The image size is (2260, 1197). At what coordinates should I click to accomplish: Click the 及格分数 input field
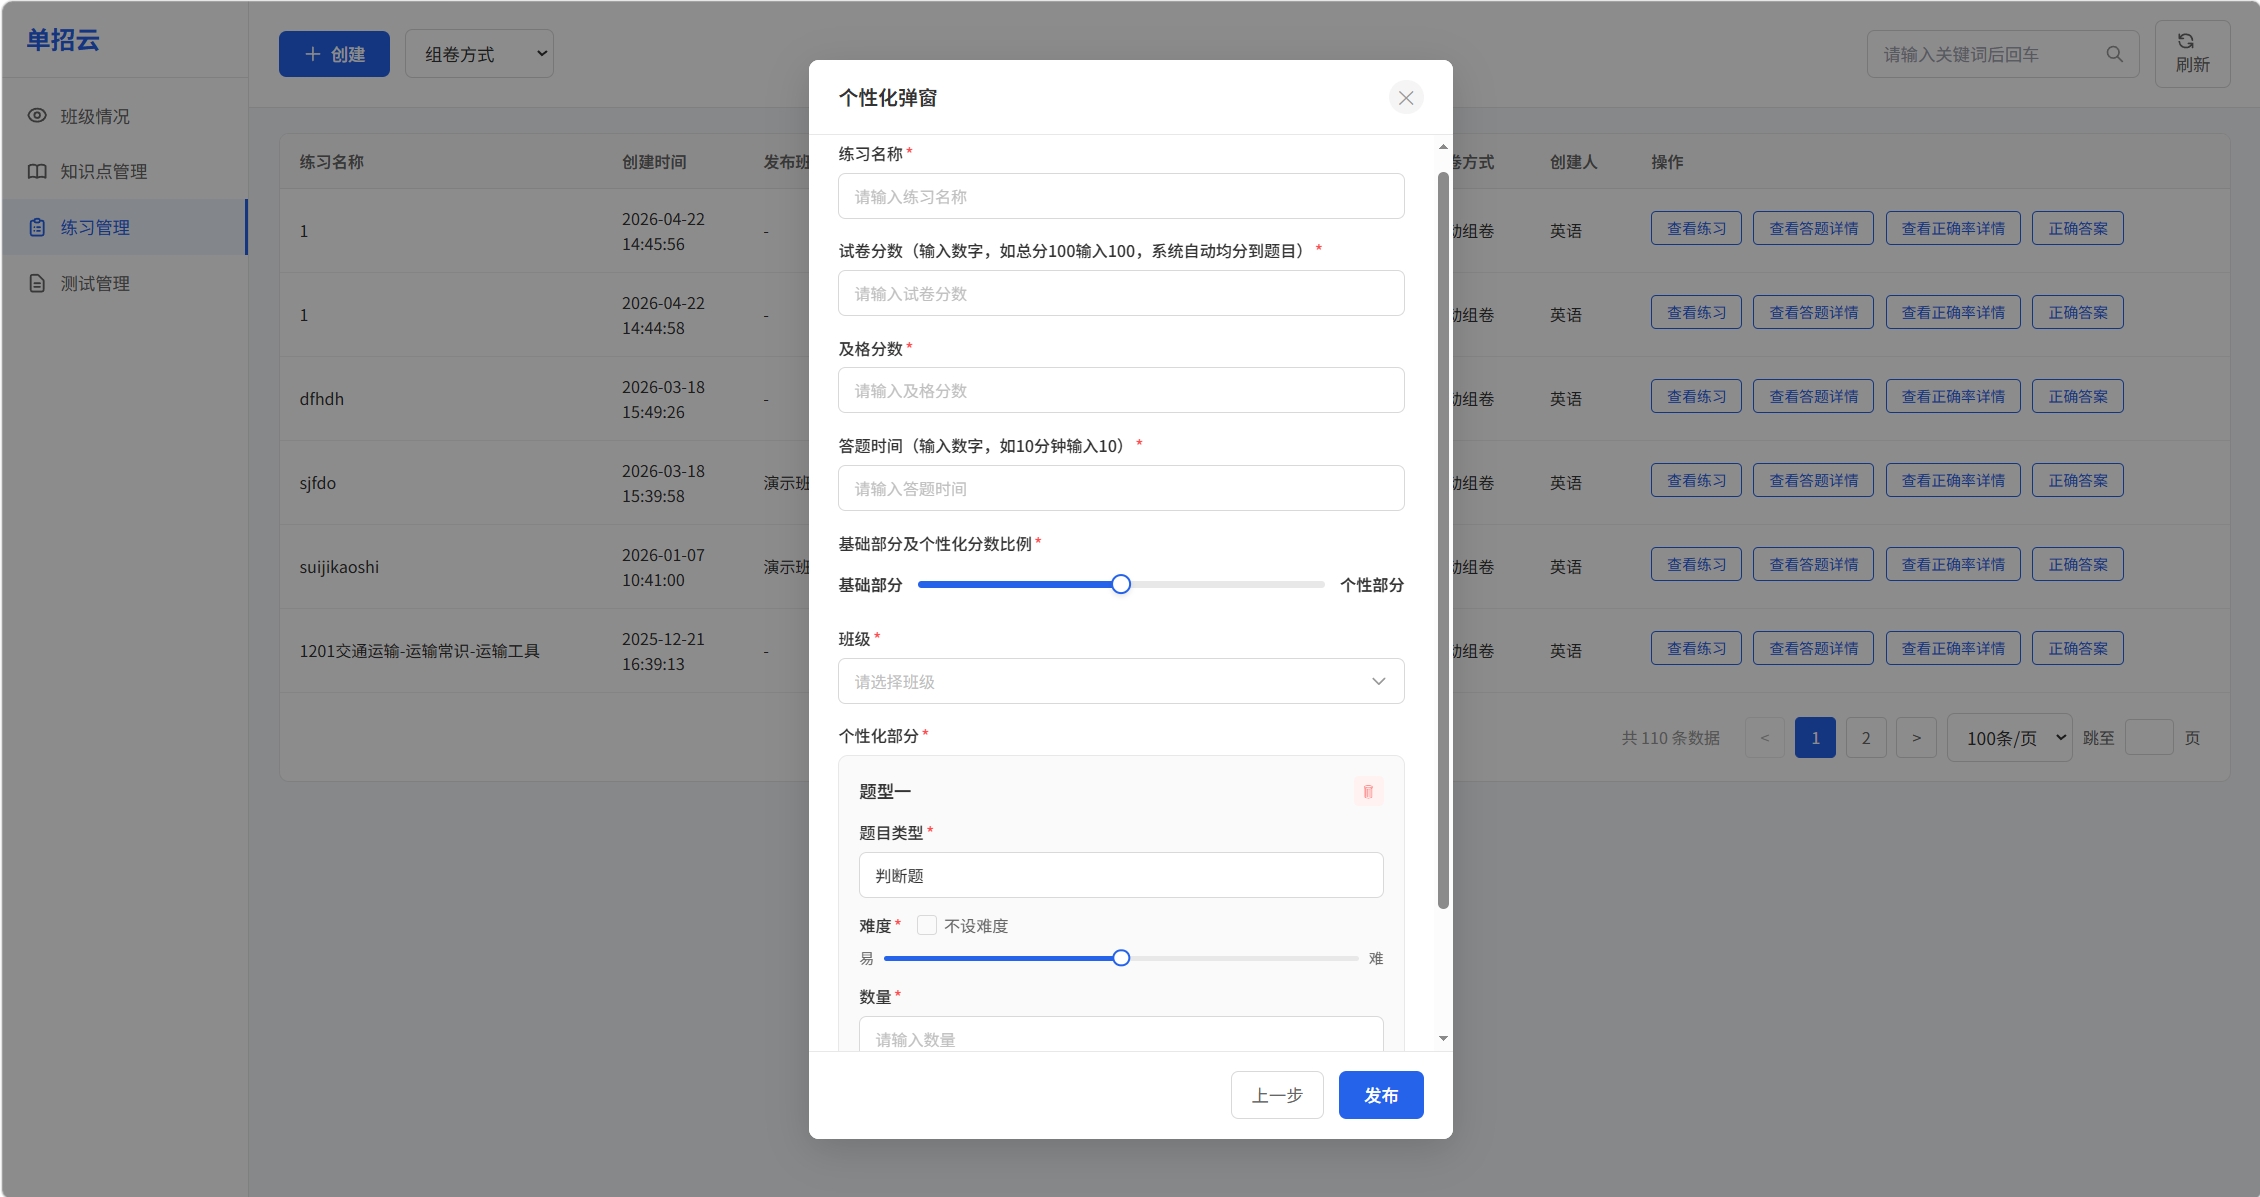pos(1121,390)
